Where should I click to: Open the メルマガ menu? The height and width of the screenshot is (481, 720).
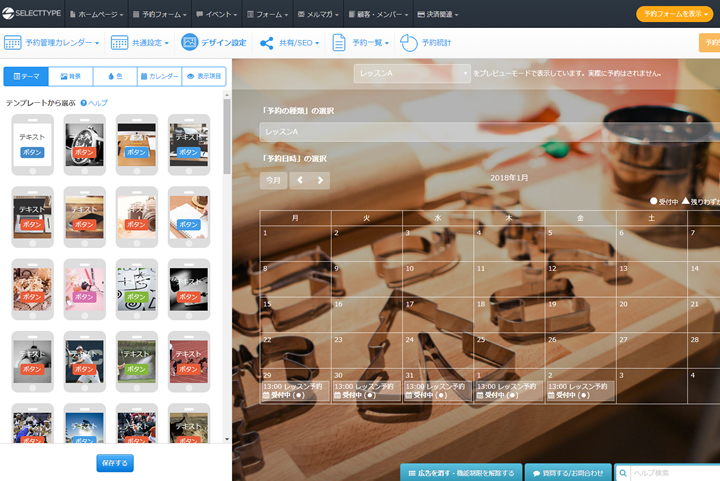[x=318, y=15]
